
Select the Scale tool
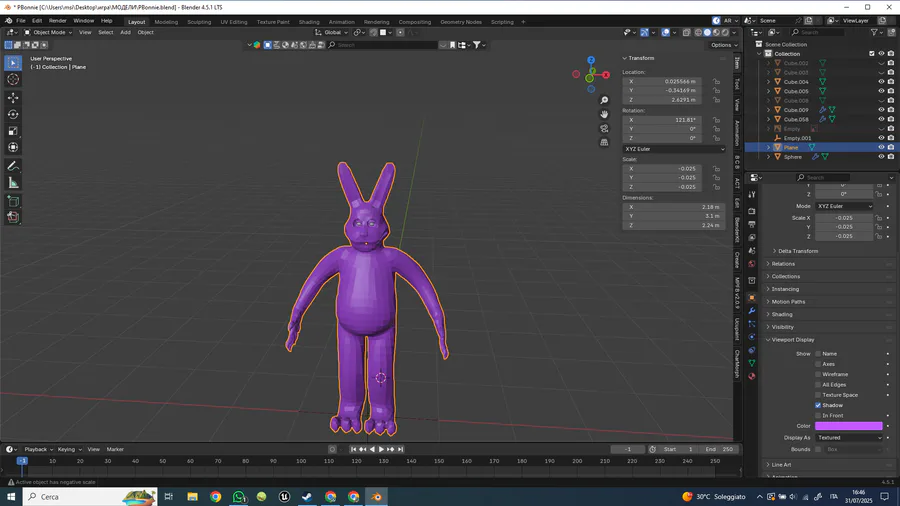click(13, 131)
